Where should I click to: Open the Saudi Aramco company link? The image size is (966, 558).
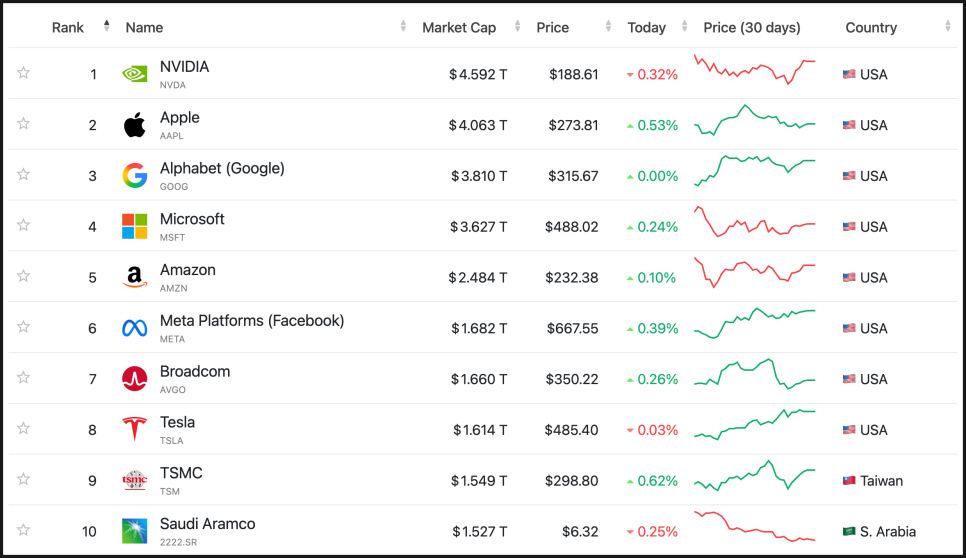(207, 524)
